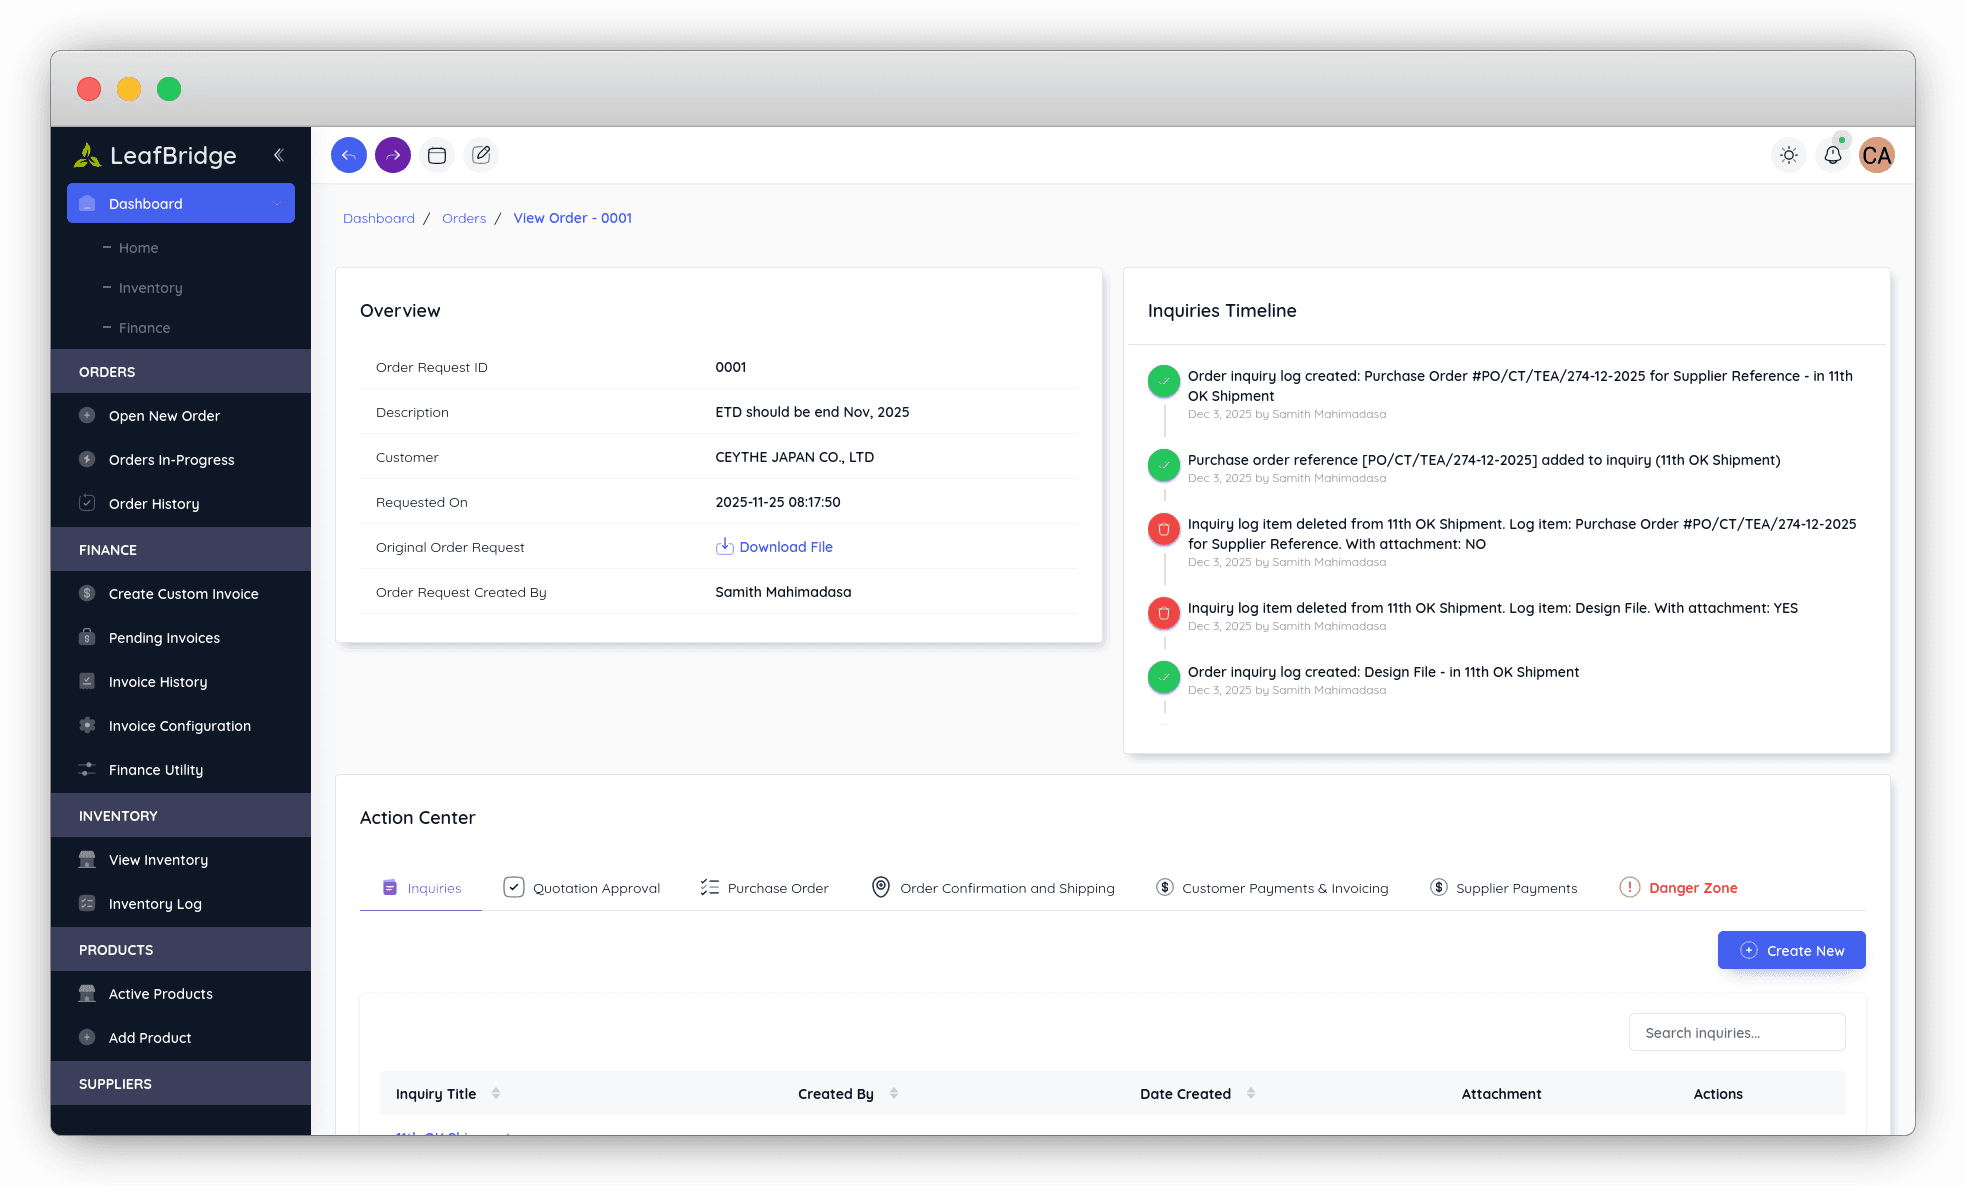The width and height of the screenshot is (1966, 1186).
Task: Open Inventory under Dashboard
Action: (x=150, y=288)
